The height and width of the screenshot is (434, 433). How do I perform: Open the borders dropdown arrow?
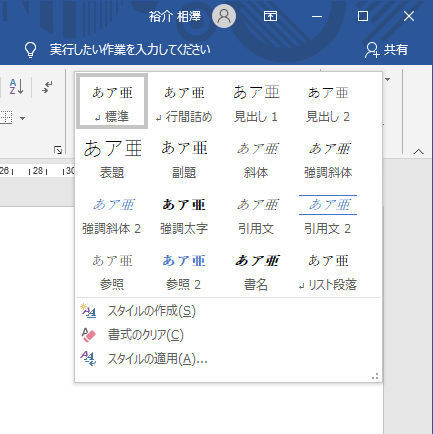pos(23,118)
